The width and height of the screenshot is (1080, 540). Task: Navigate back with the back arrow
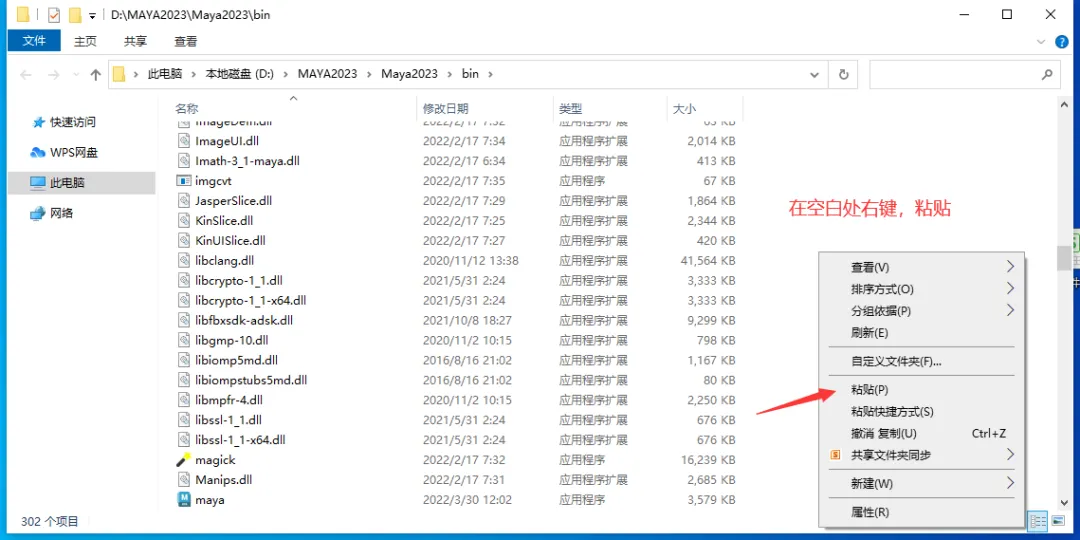25,74
